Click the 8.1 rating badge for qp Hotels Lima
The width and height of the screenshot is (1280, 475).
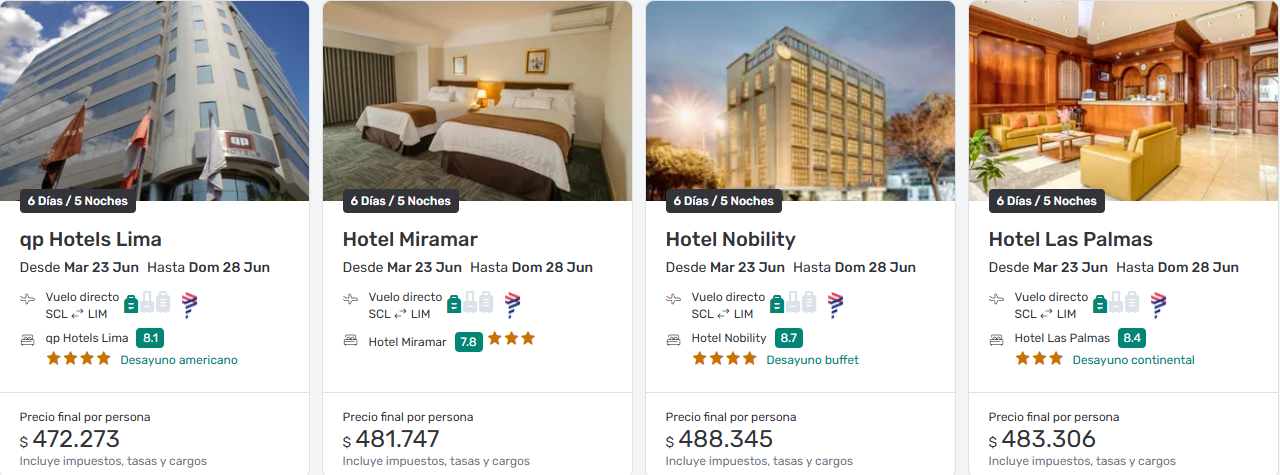tap(150, 338)
